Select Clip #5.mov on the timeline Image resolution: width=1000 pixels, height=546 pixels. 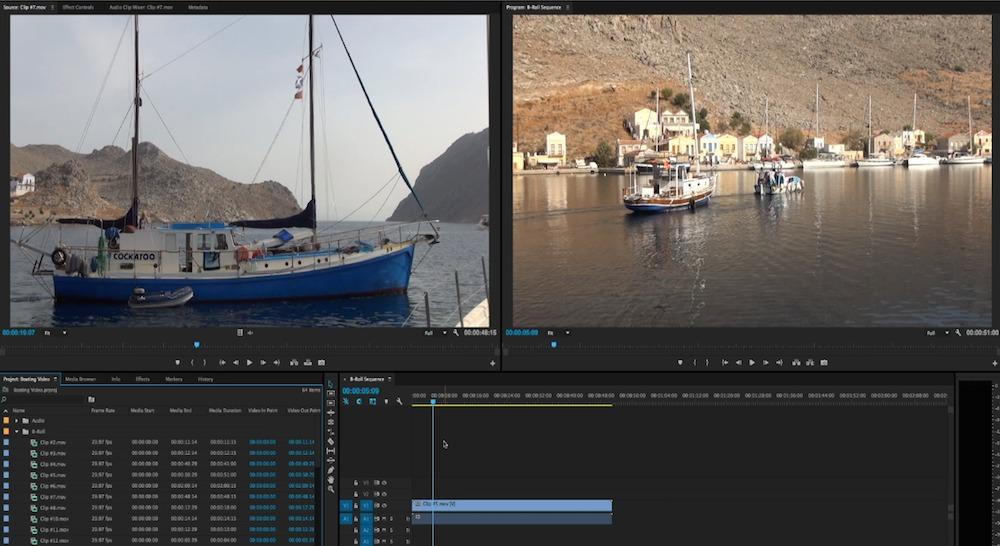[x=510, y=505]
